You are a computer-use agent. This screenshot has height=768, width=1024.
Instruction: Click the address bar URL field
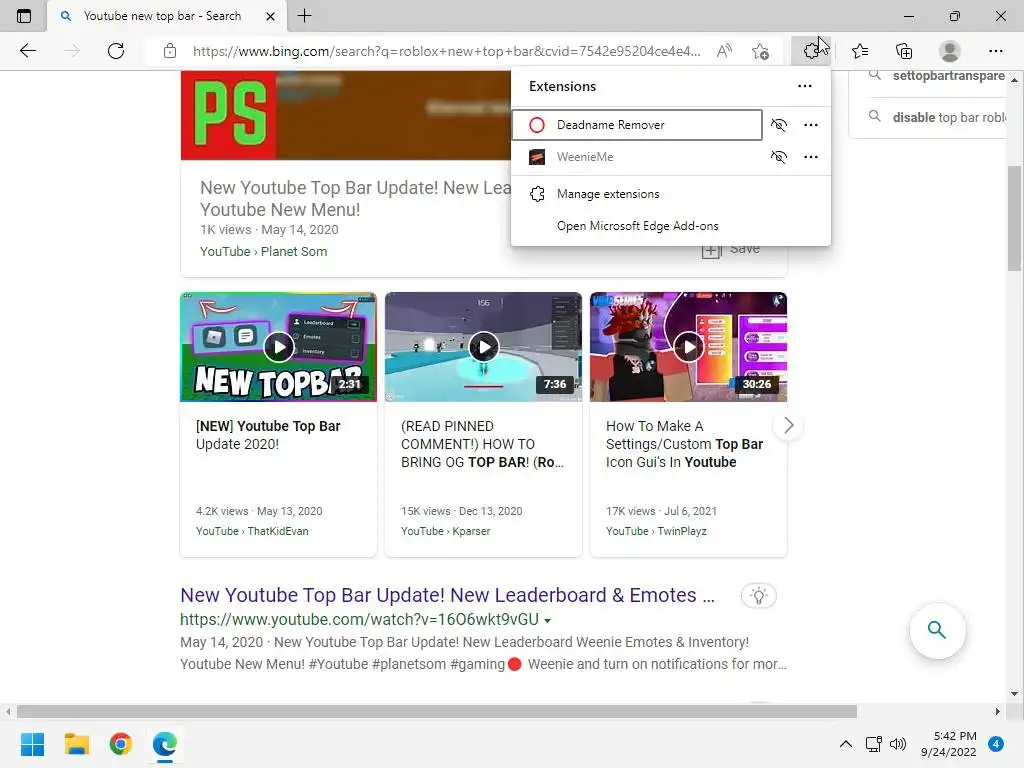(x=446, y=51)
